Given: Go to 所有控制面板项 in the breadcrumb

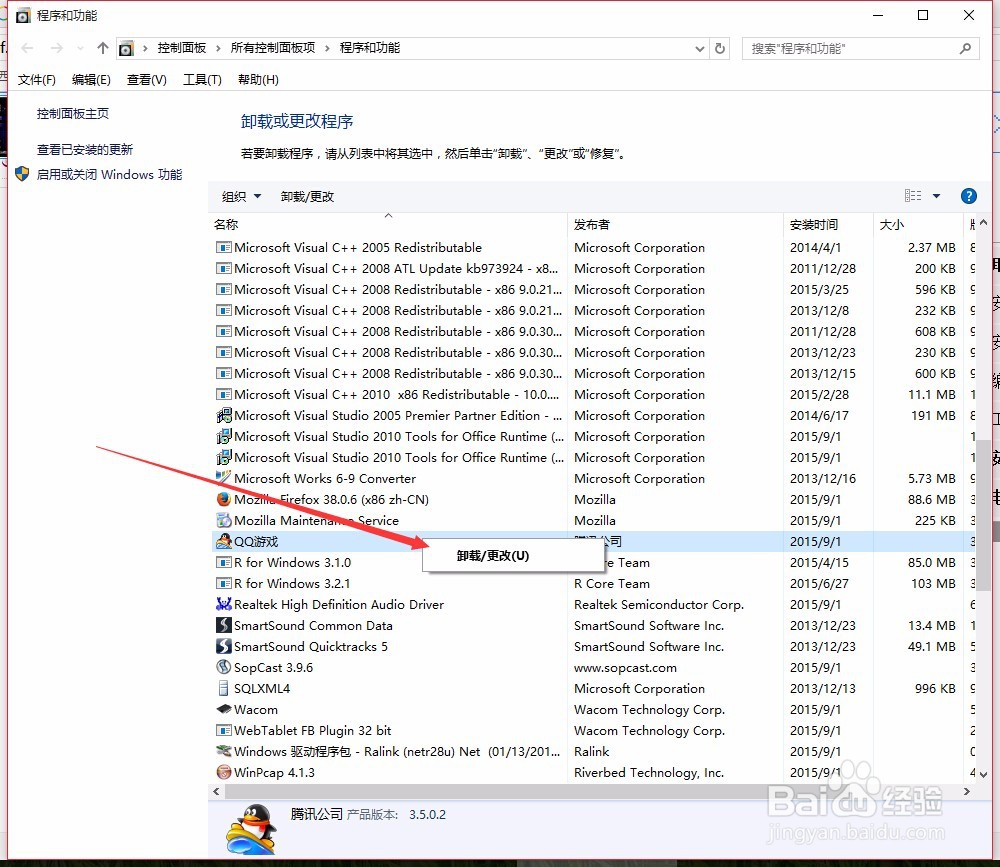Looking at the screenshot, I should point(272,48).
